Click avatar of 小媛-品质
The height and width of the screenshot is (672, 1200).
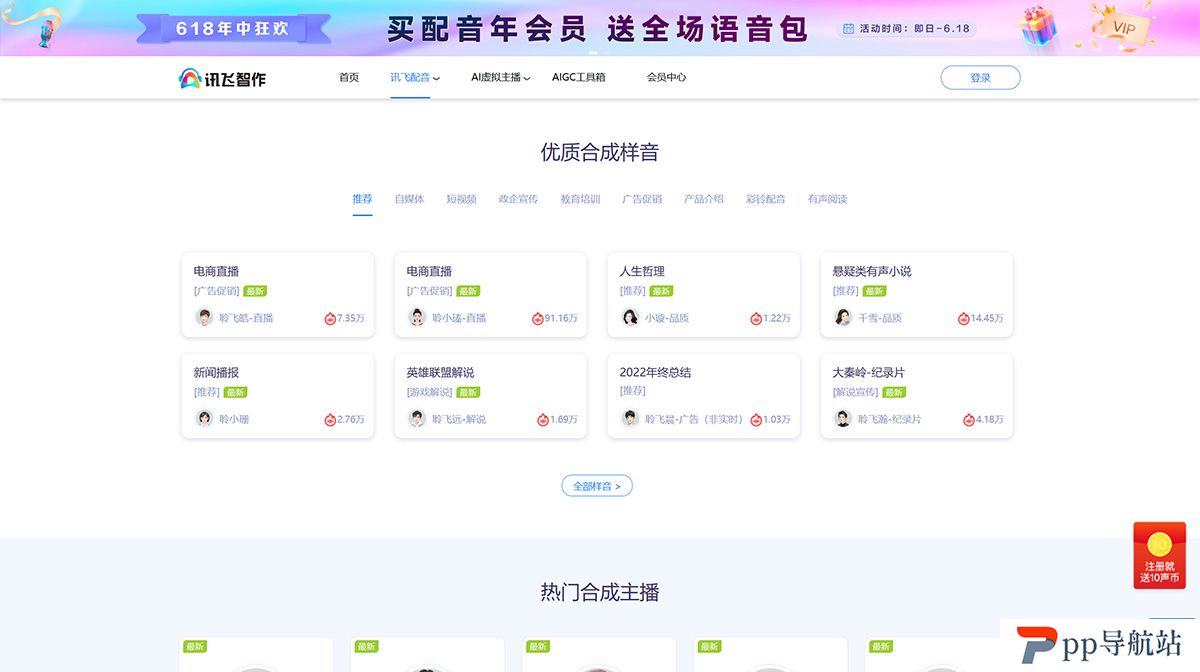click(630, 317)
